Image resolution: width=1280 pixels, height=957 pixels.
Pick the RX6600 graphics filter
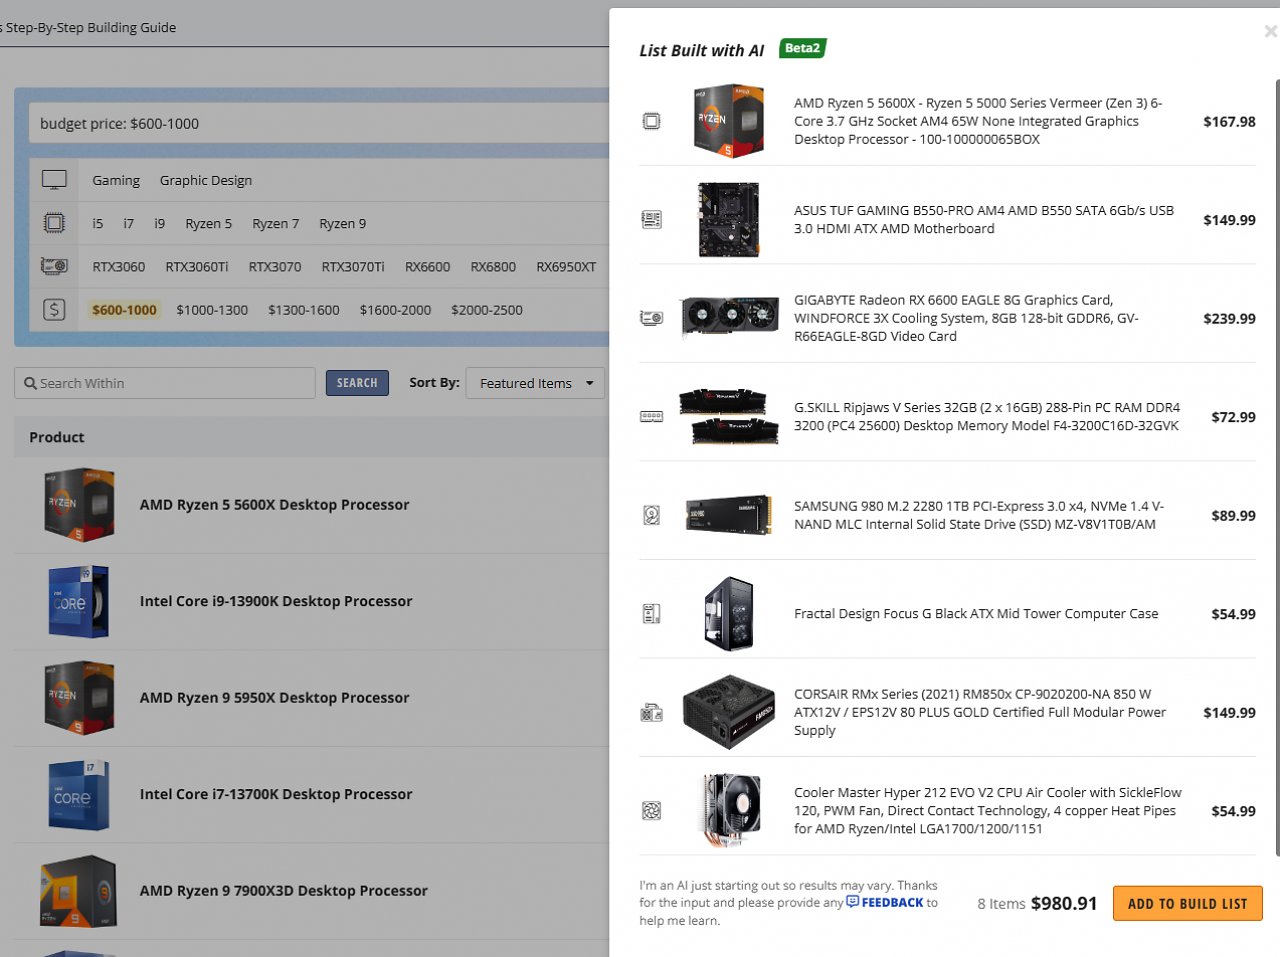[x=427, y=267]
